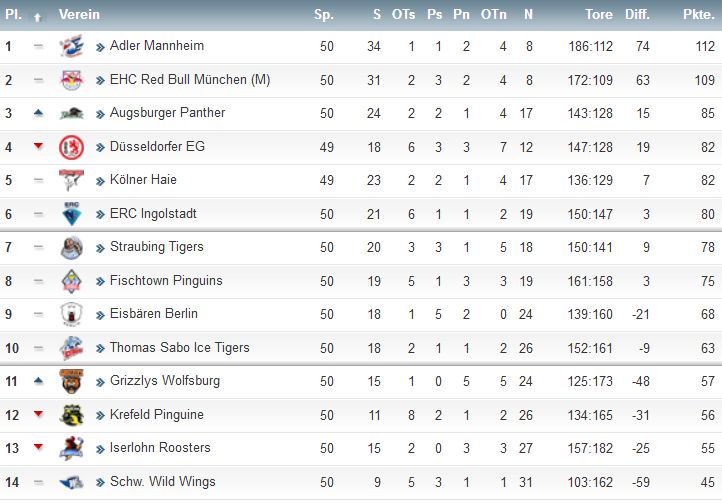Click the EHC Red Bull München logo

[x=71, y=80]
